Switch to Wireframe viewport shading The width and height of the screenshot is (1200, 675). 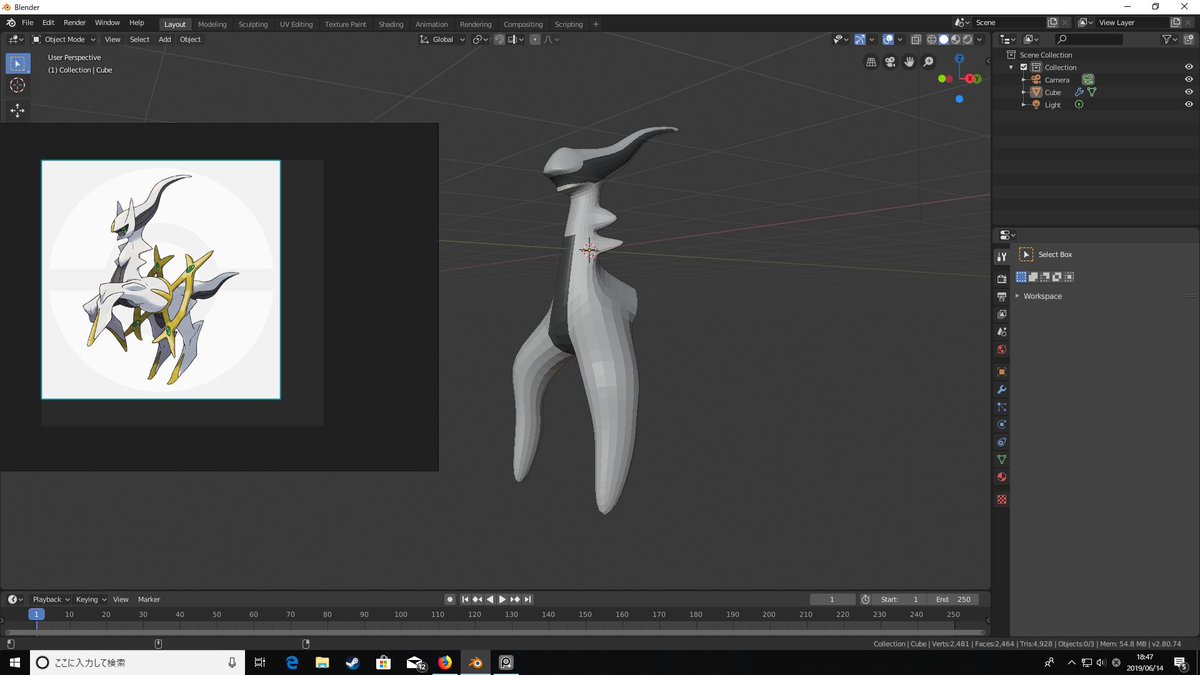(x=931, y=39)
